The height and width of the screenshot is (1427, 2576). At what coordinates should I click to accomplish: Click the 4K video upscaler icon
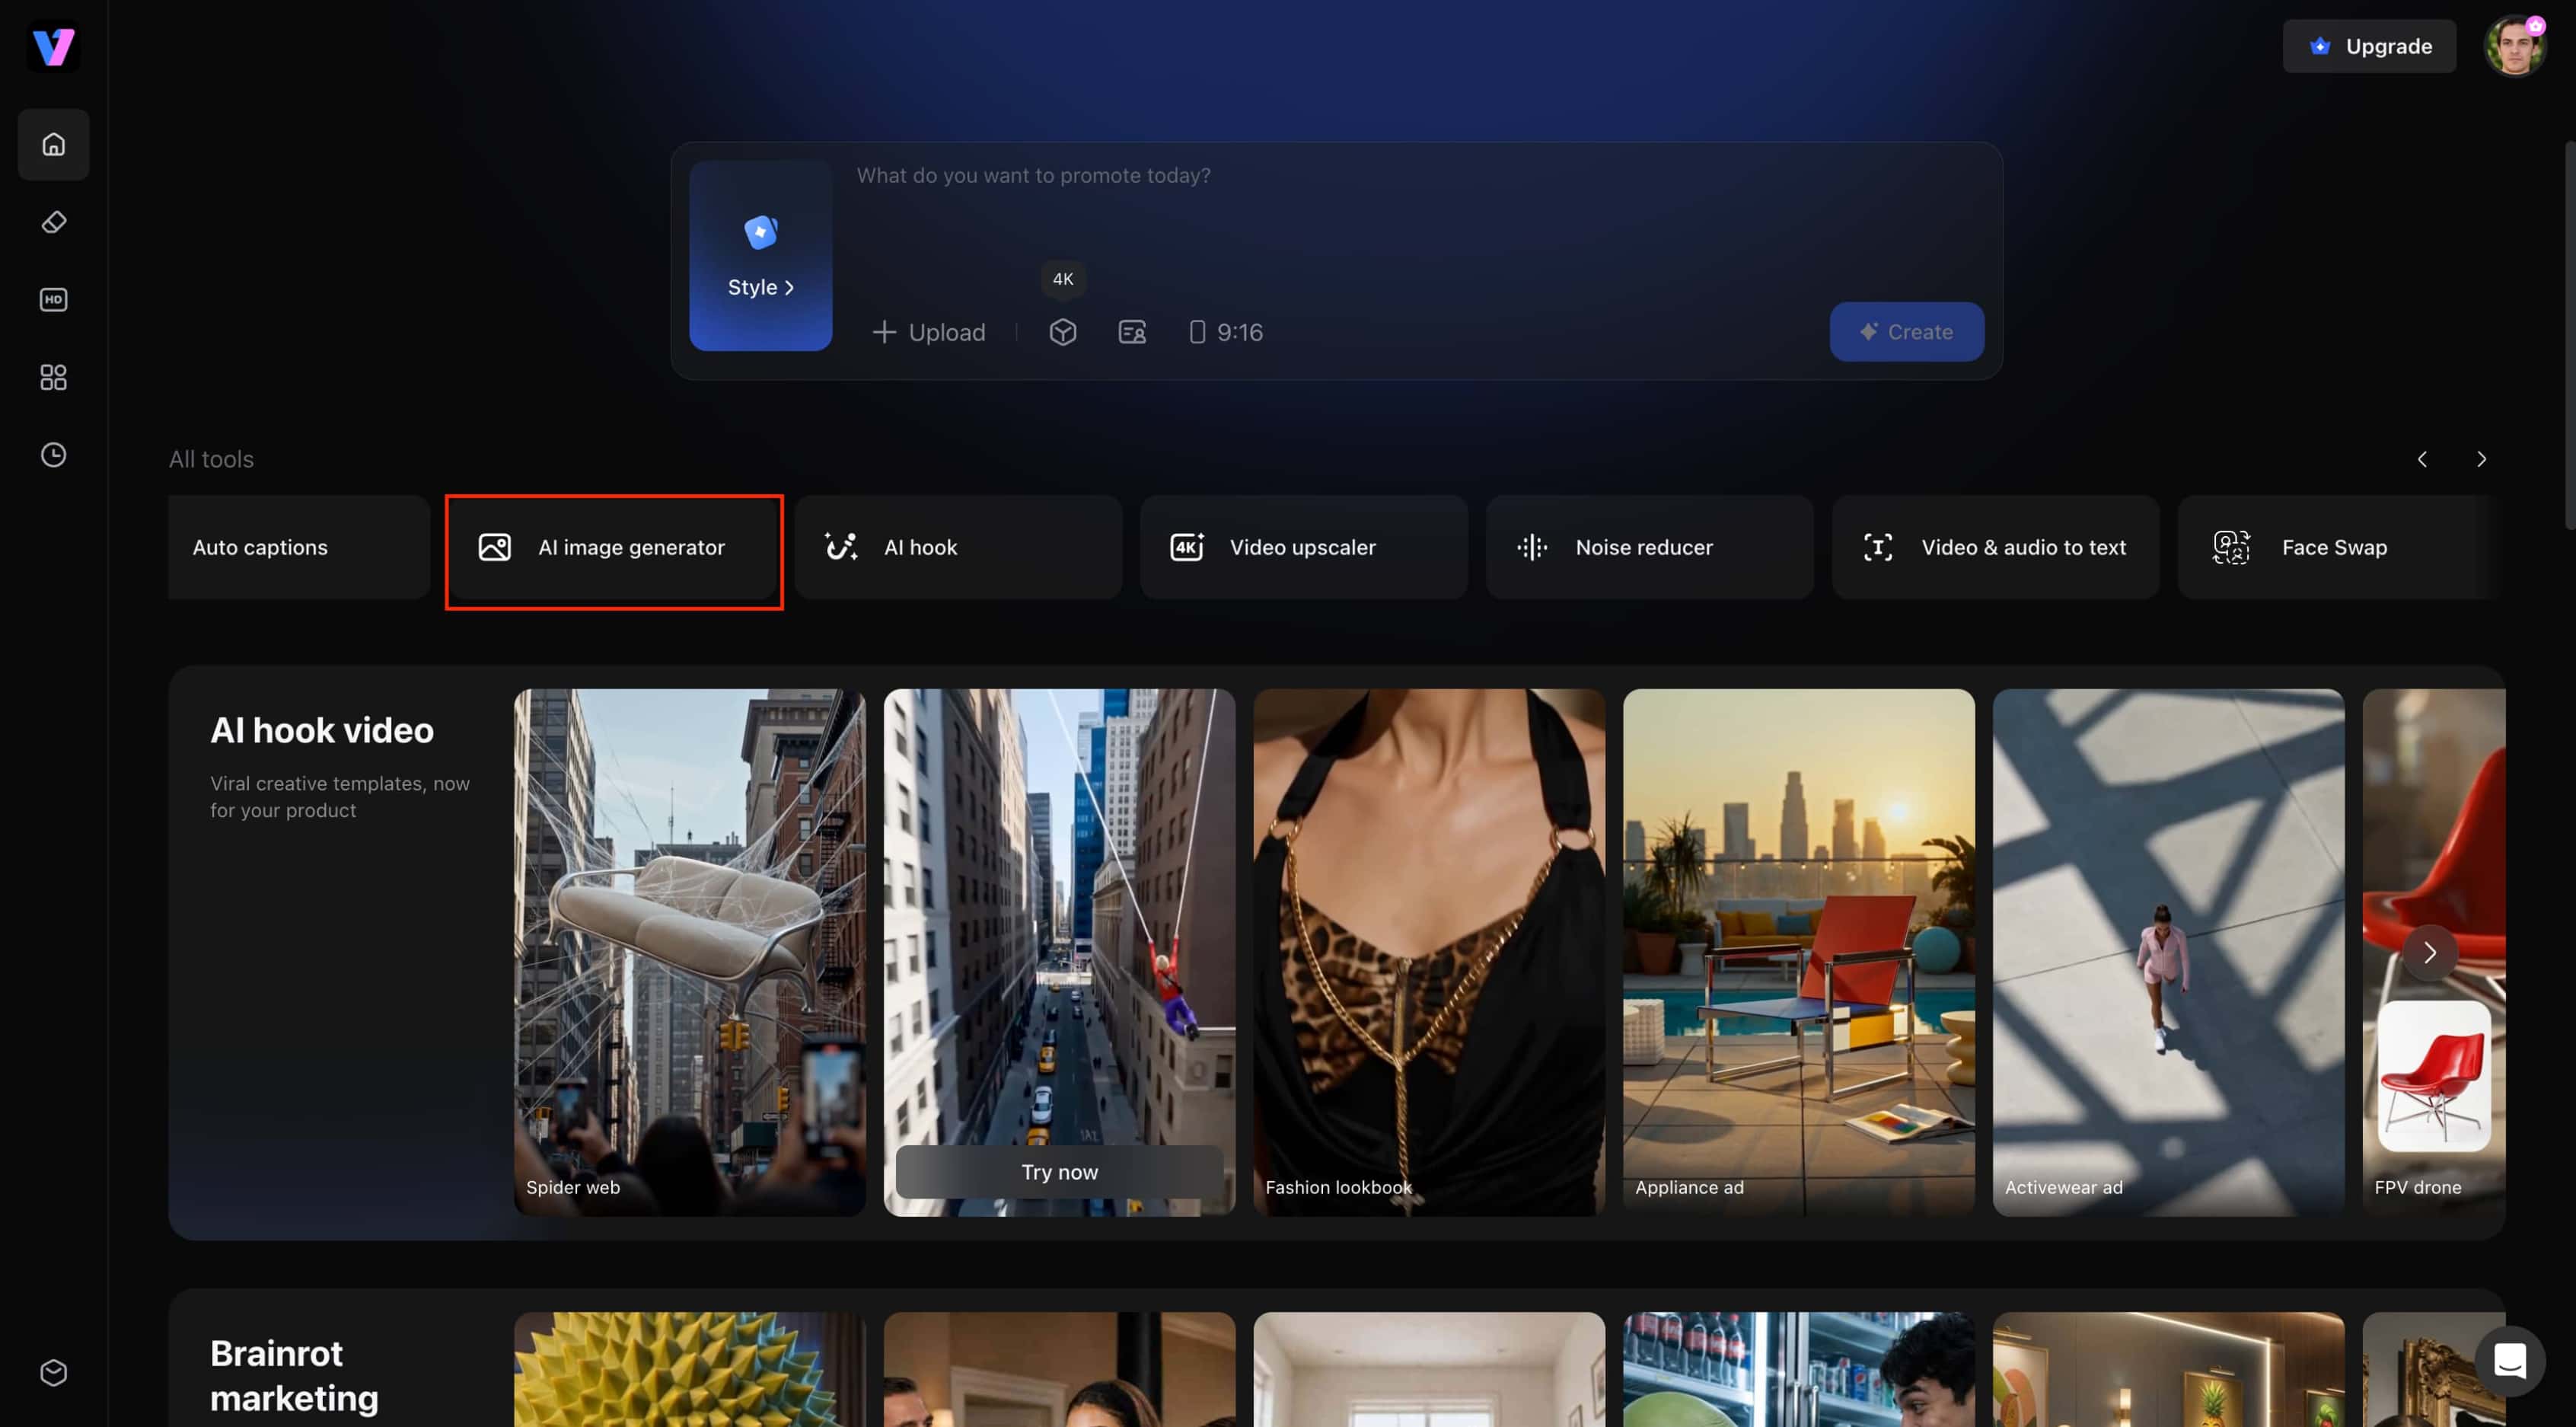[x=1187, y=547]
